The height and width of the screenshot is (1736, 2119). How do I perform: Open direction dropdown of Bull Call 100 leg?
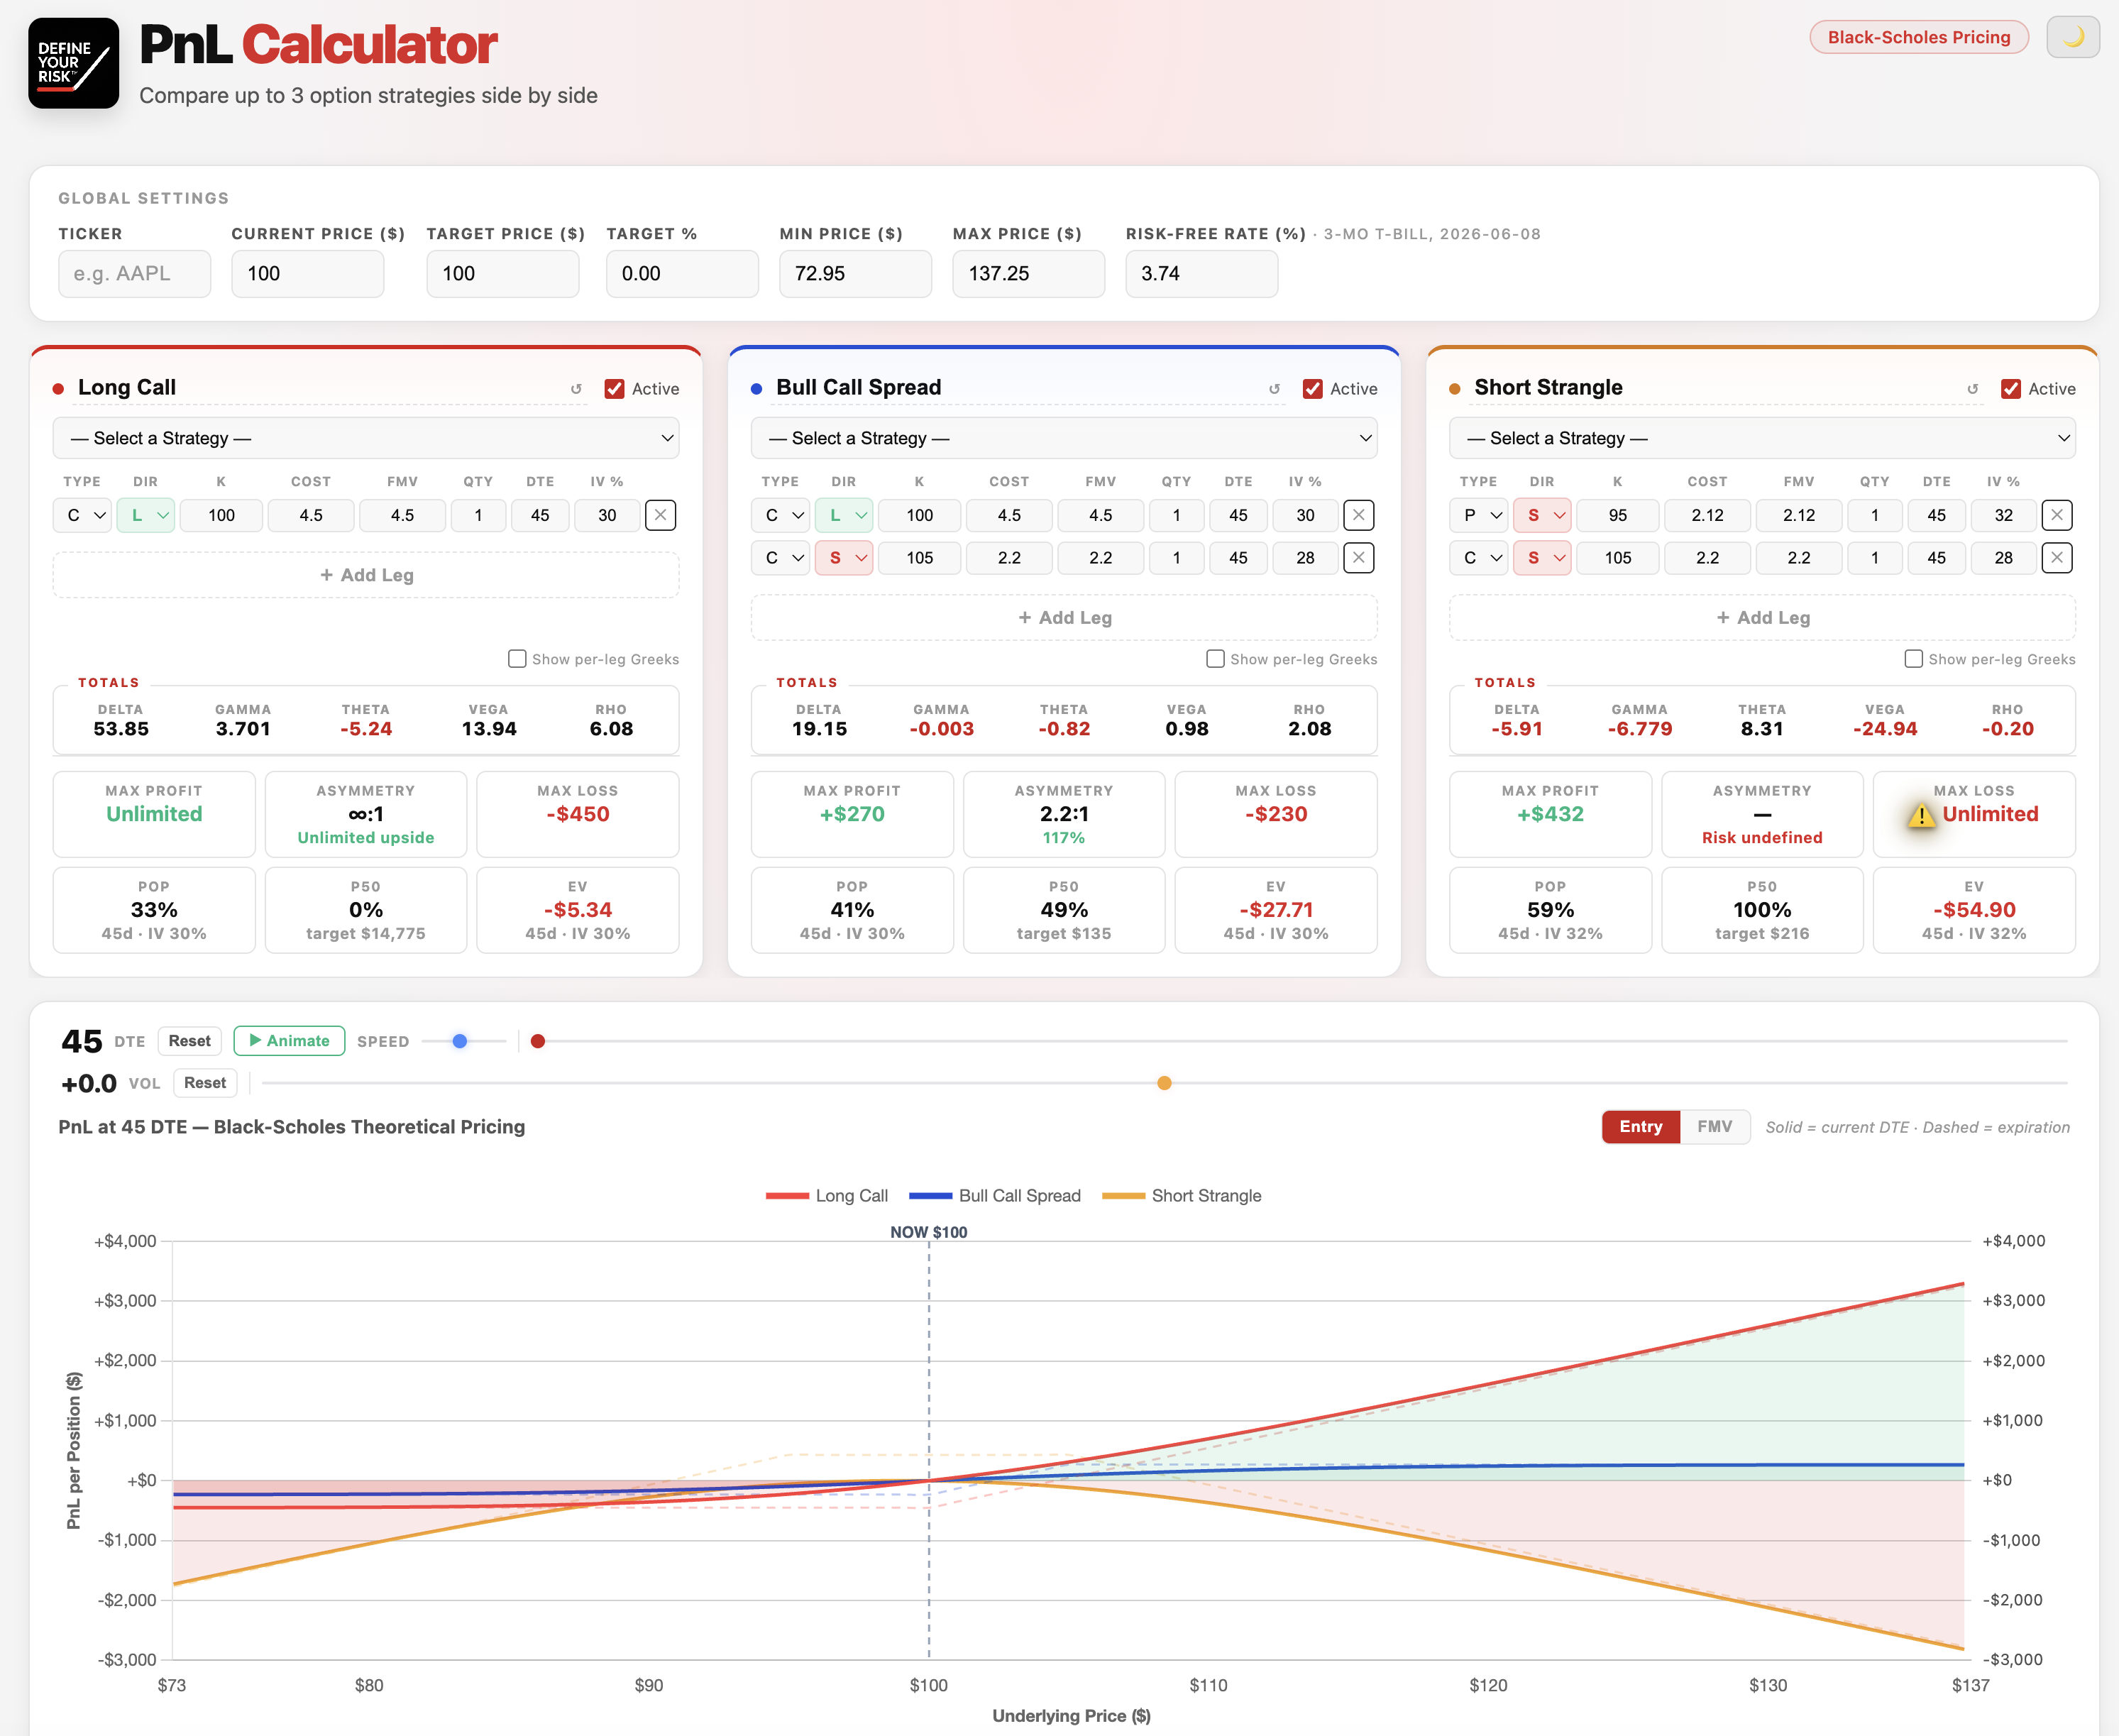(x=844, y=515)
